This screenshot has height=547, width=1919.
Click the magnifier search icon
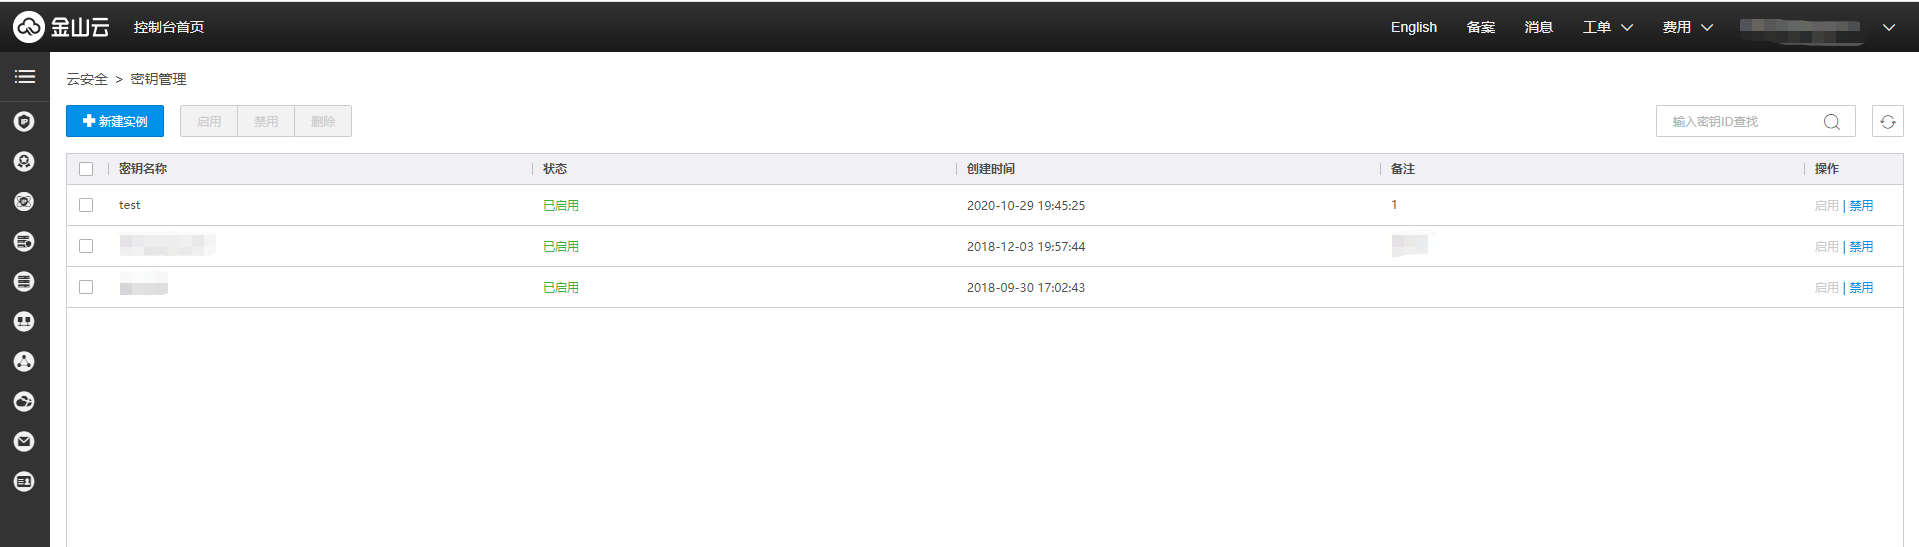click(1831, 122)
